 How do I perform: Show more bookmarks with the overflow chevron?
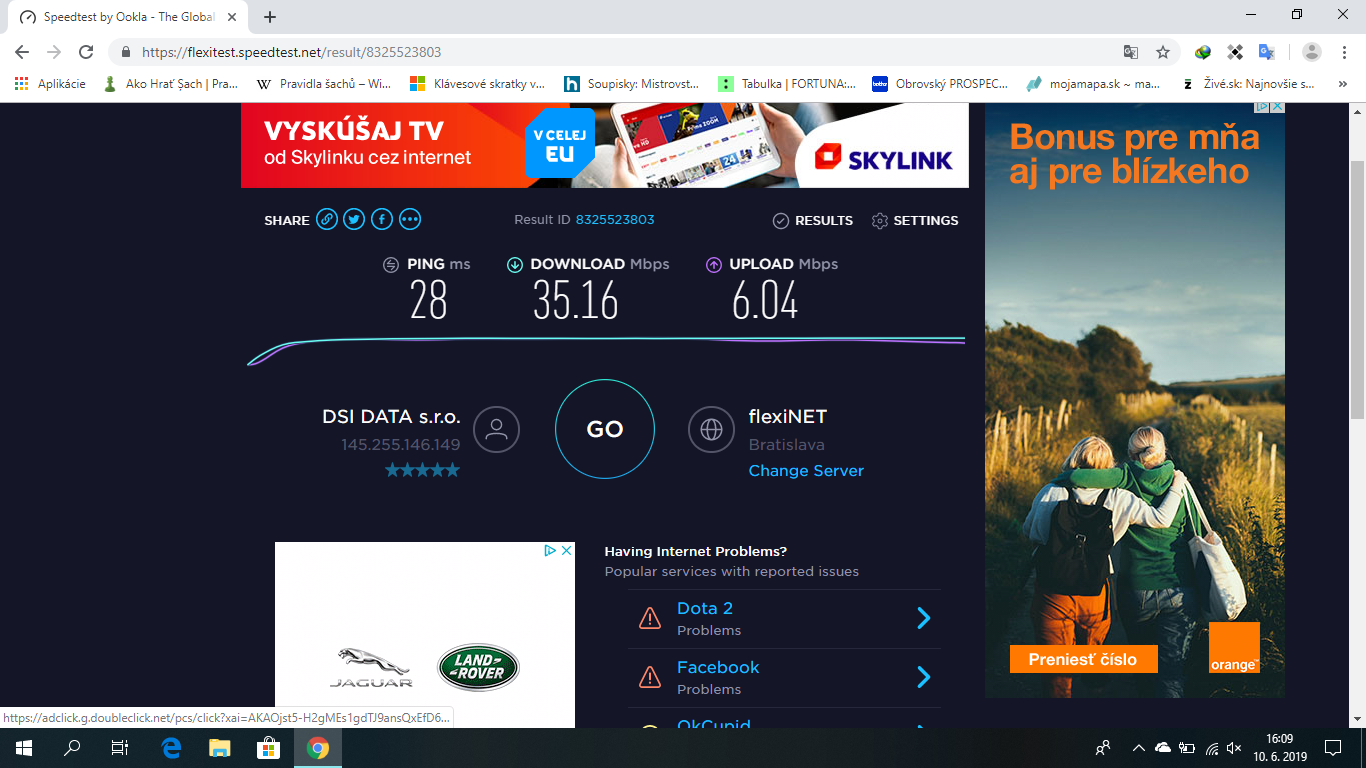coord(1343,84)
